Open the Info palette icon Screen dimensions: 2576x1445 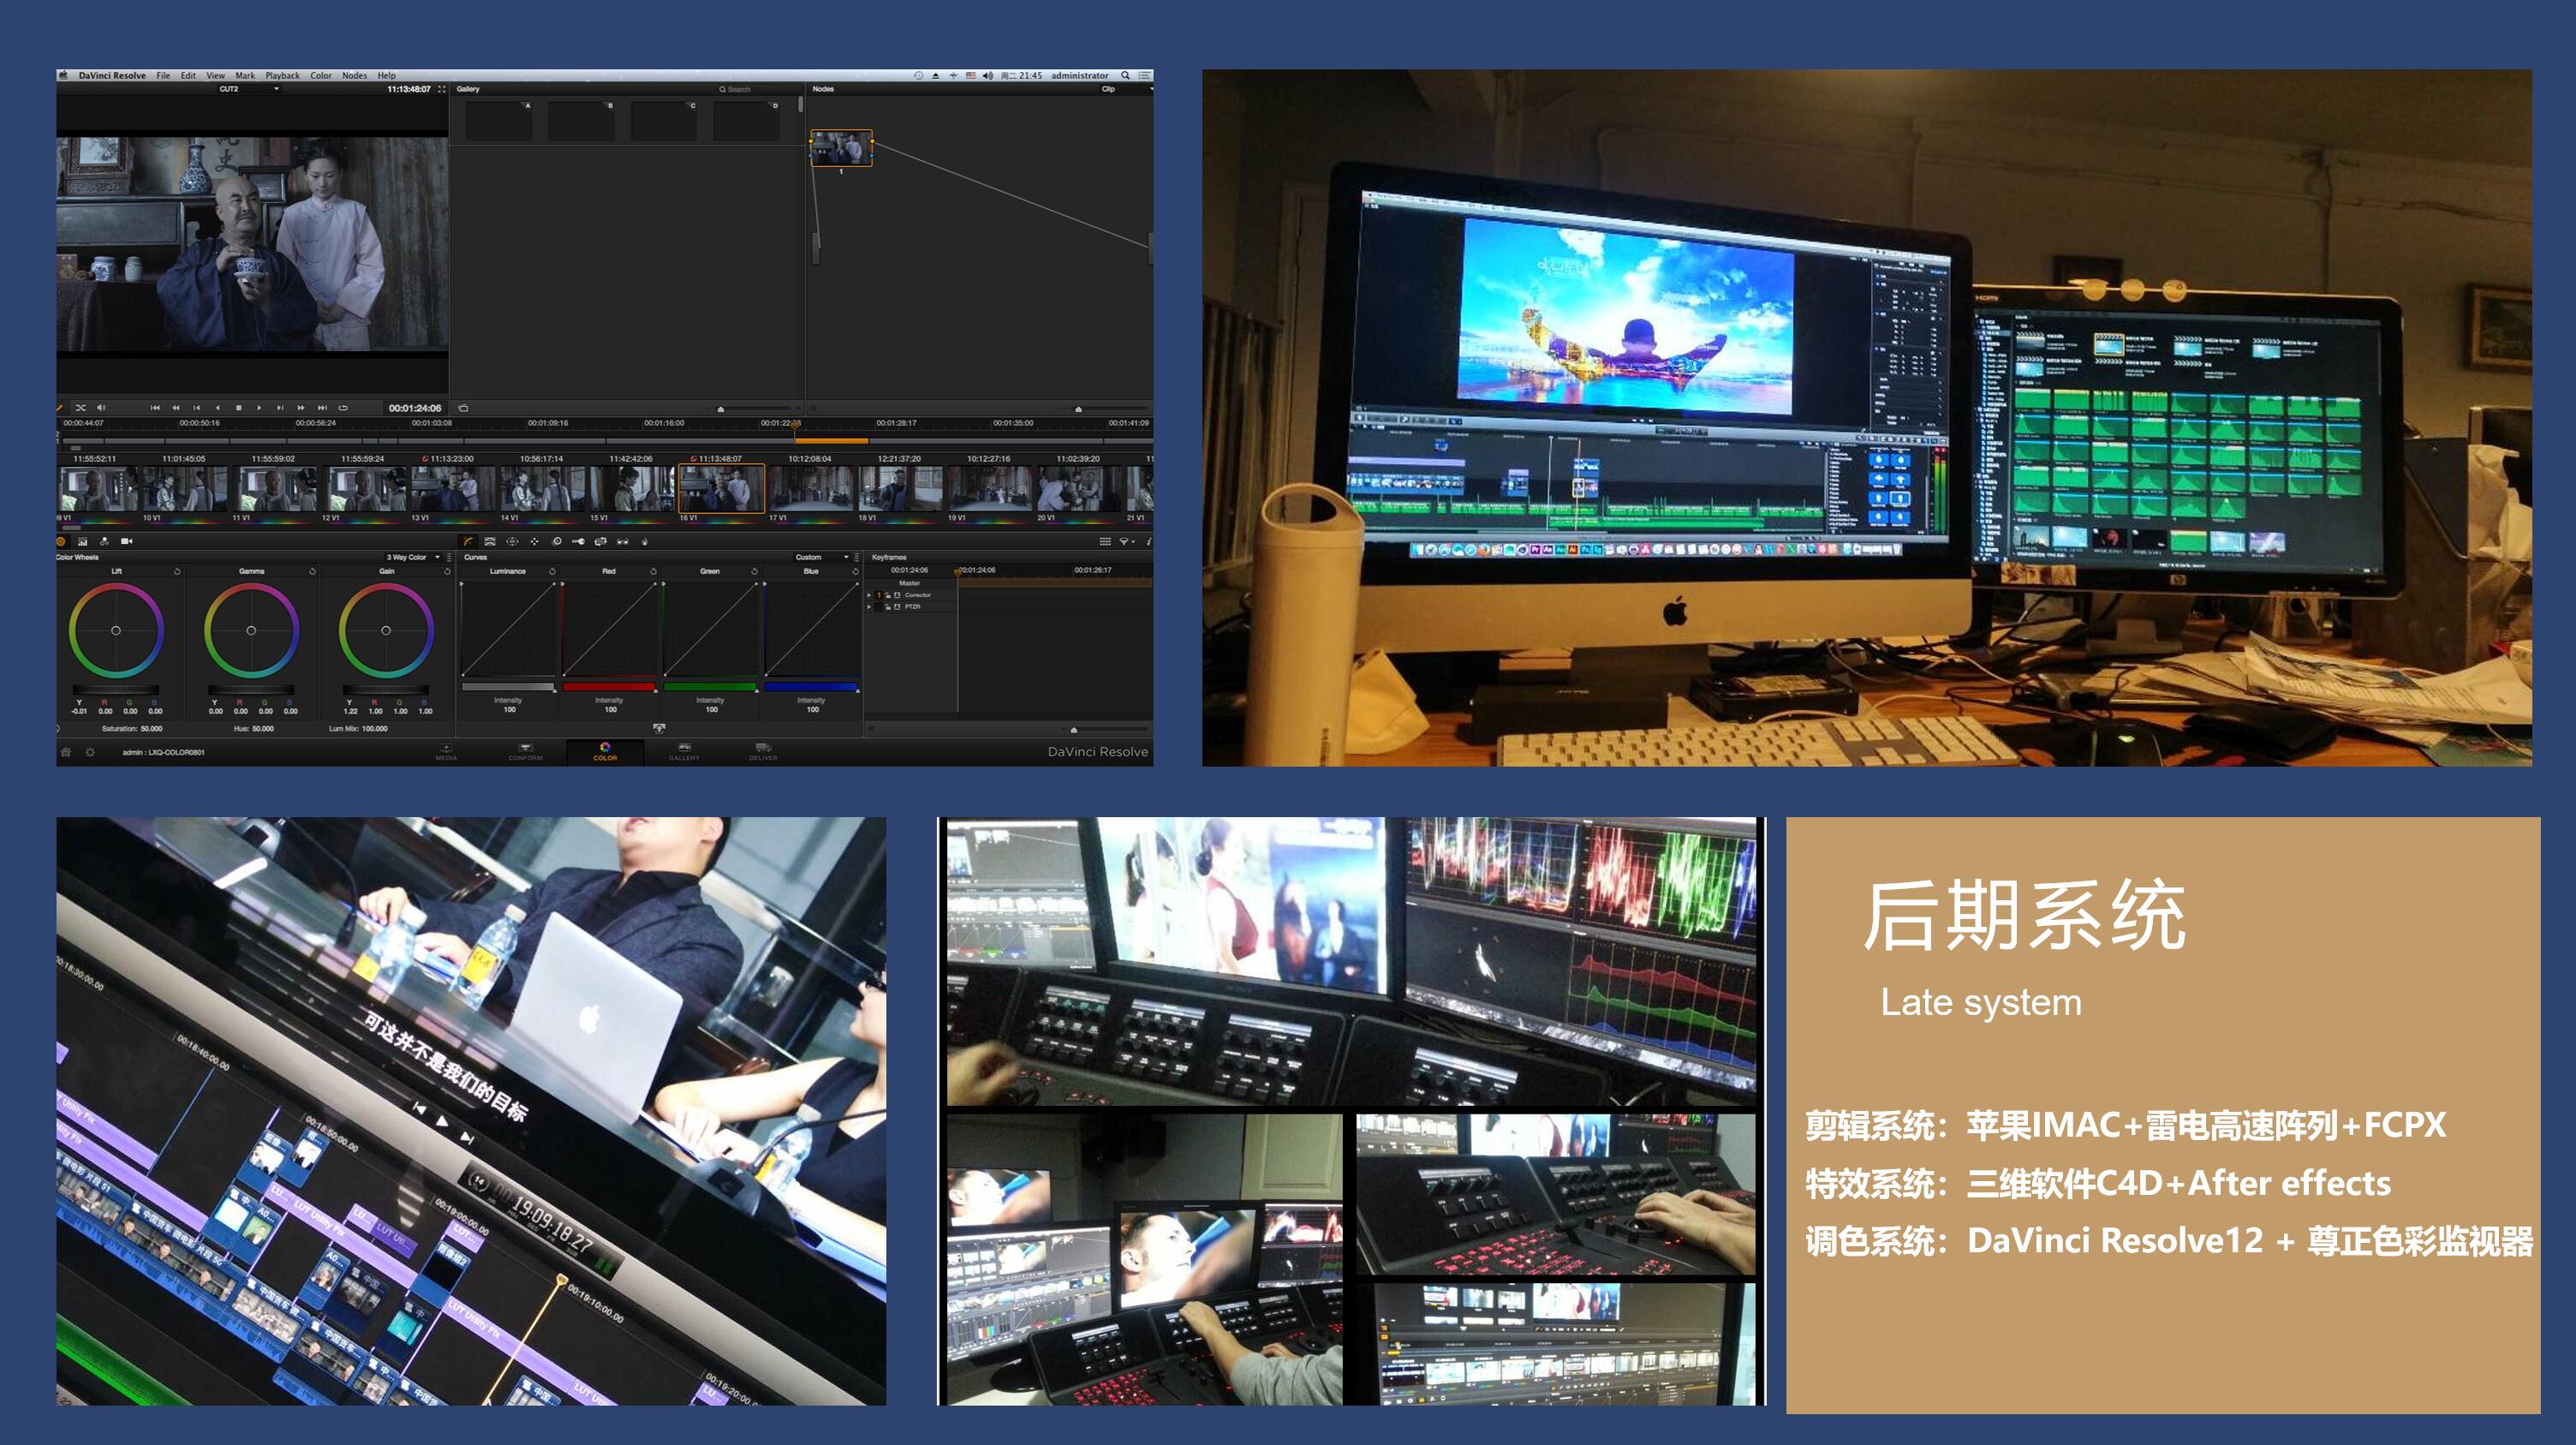[1149, 542]
